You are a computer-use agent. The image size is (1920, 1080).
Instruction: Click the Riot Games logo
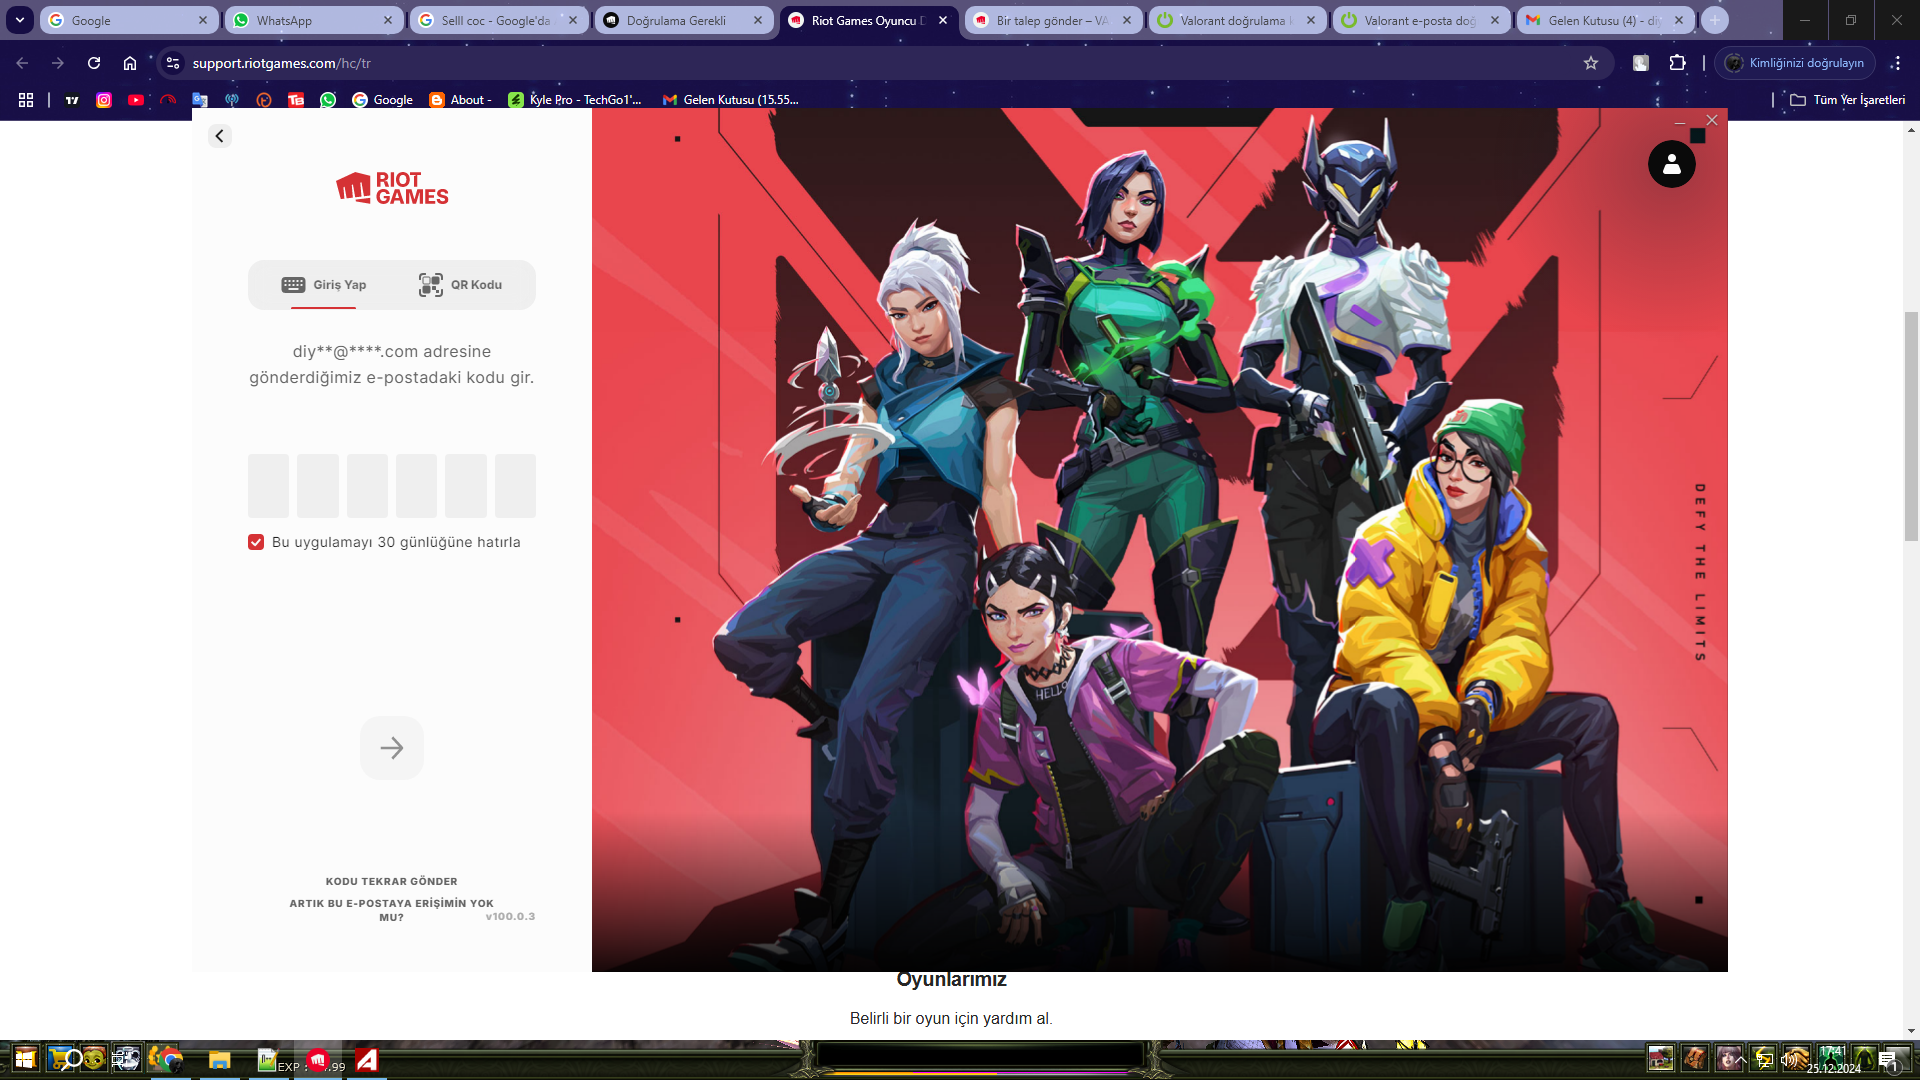392,188
